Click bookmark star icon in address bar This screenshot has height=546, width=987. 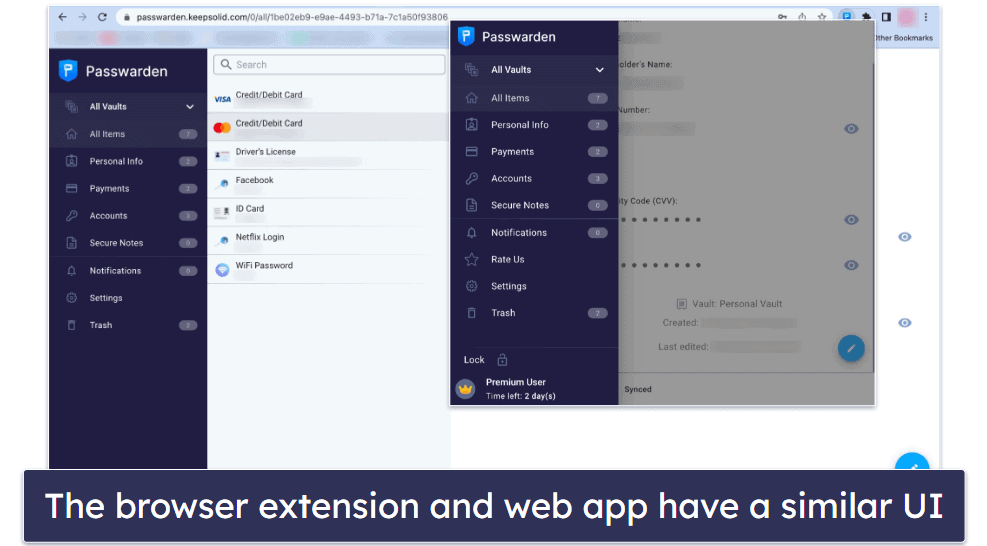pos(822,18)
